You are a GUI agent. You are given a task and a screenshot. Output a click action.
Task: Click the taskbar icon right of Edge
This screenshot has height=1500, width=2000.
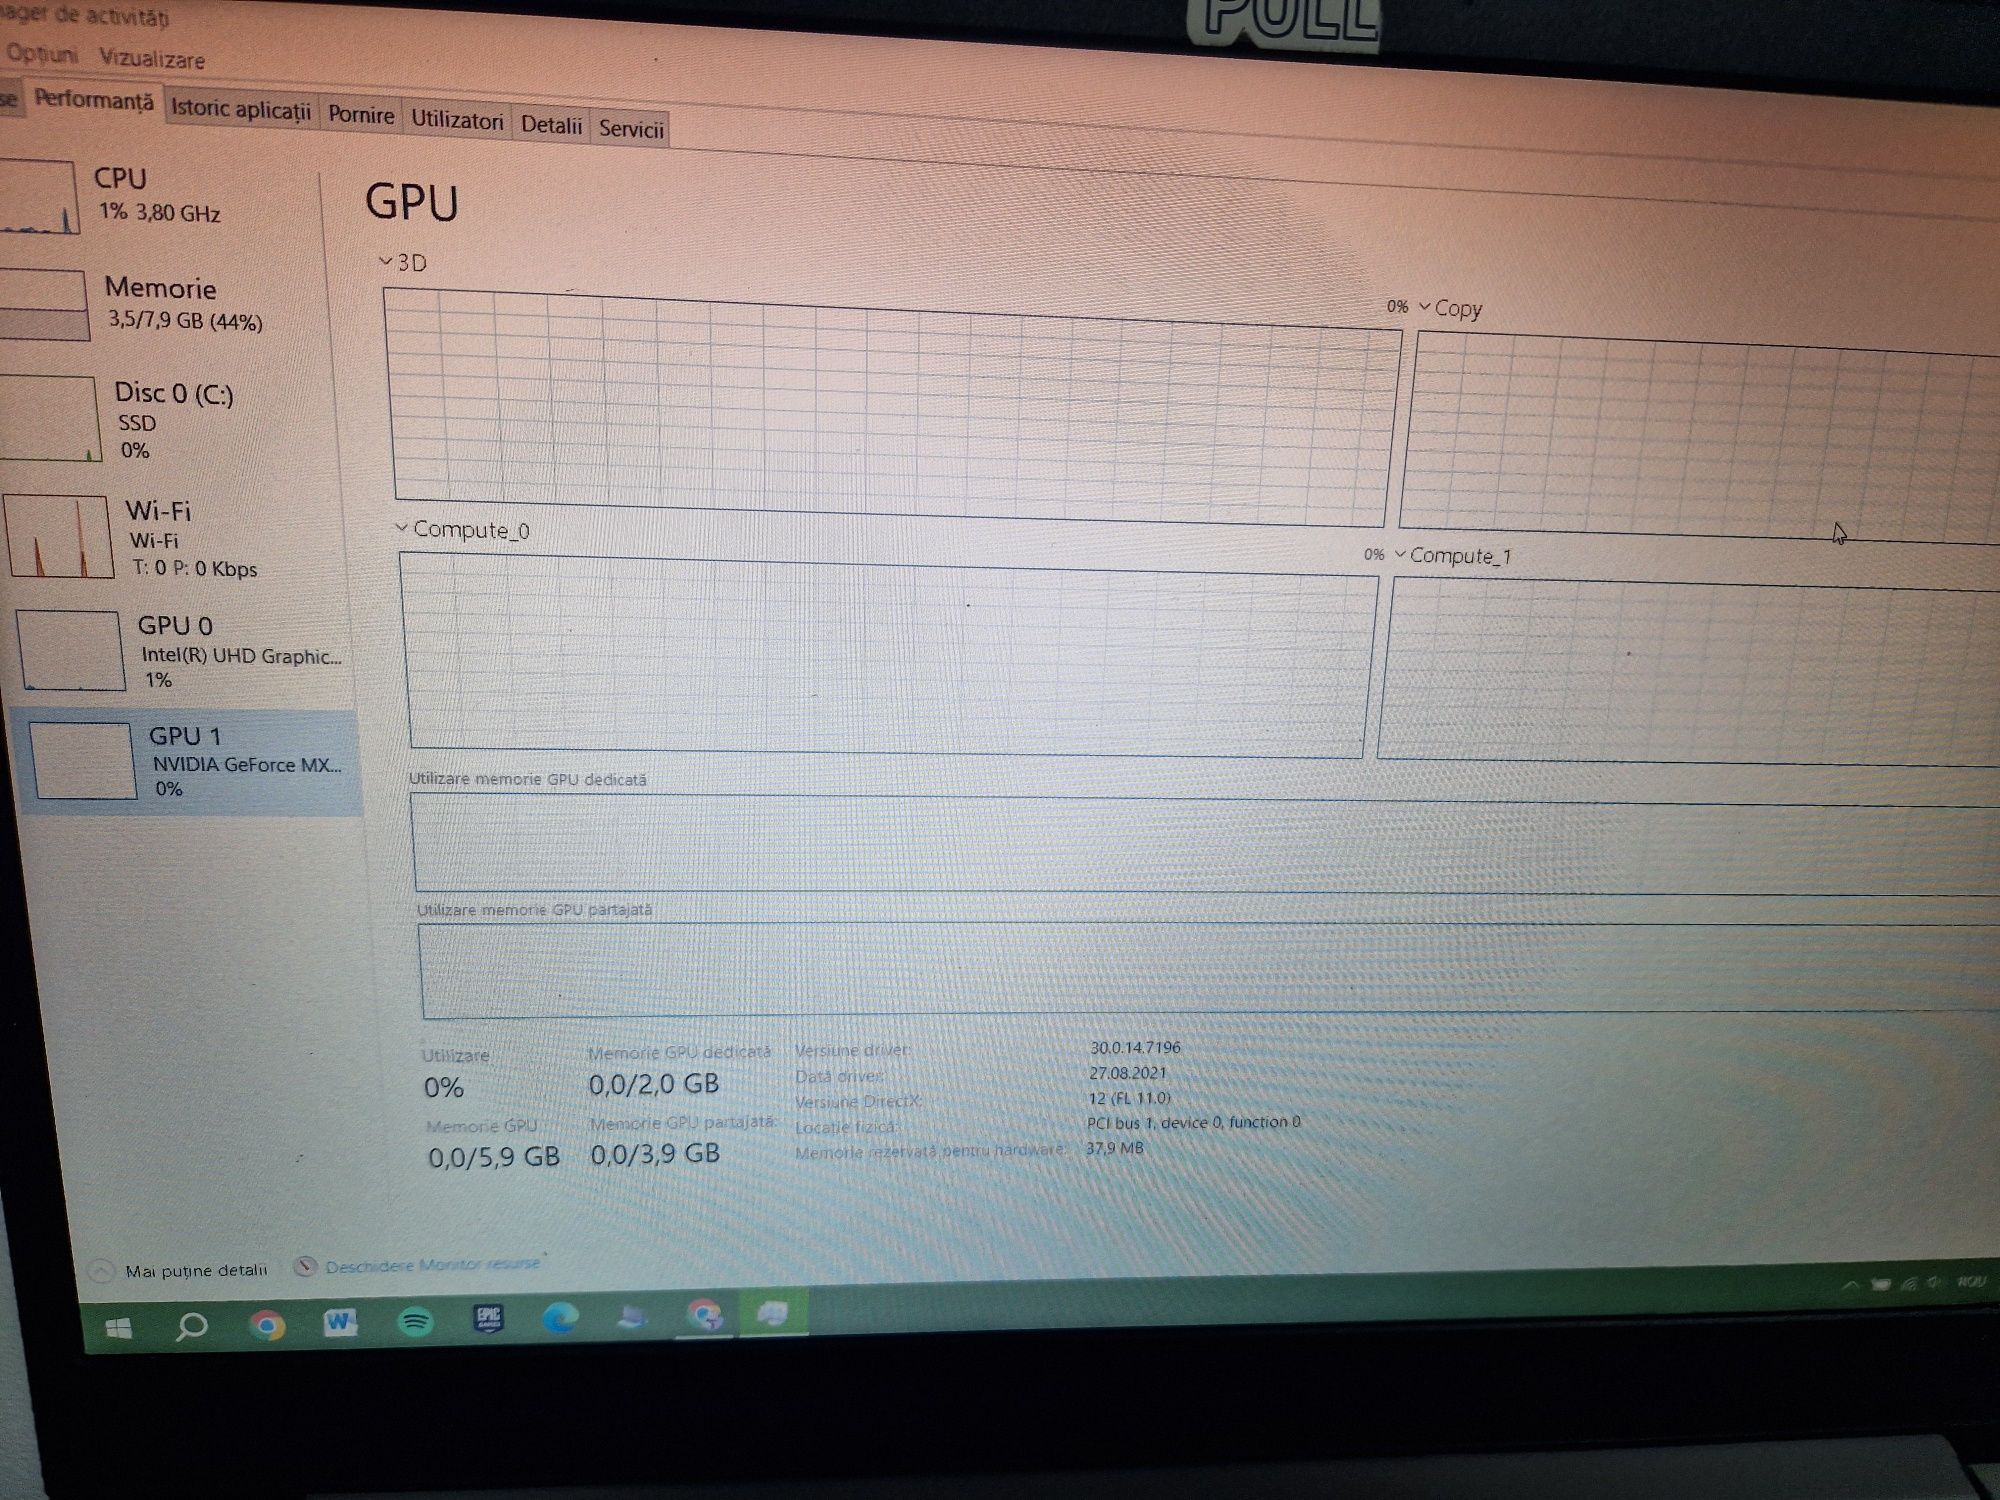pos(632,1317)
